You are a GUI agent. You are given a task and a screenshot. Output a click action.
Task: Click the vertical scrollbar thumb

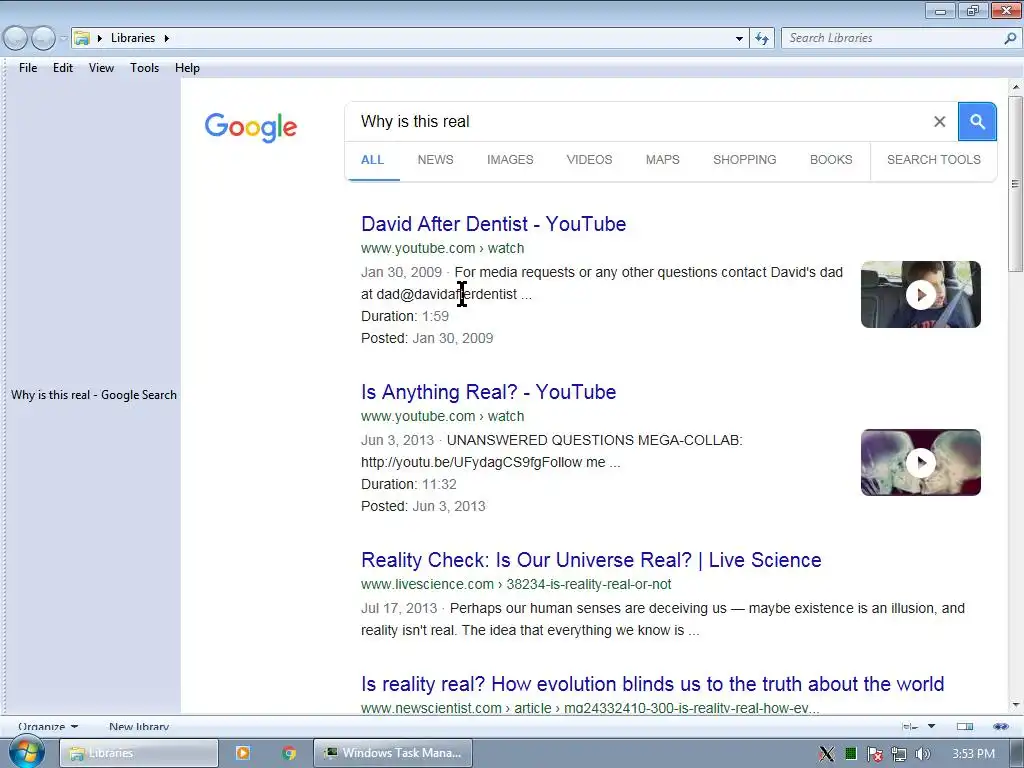[1015, 184]
